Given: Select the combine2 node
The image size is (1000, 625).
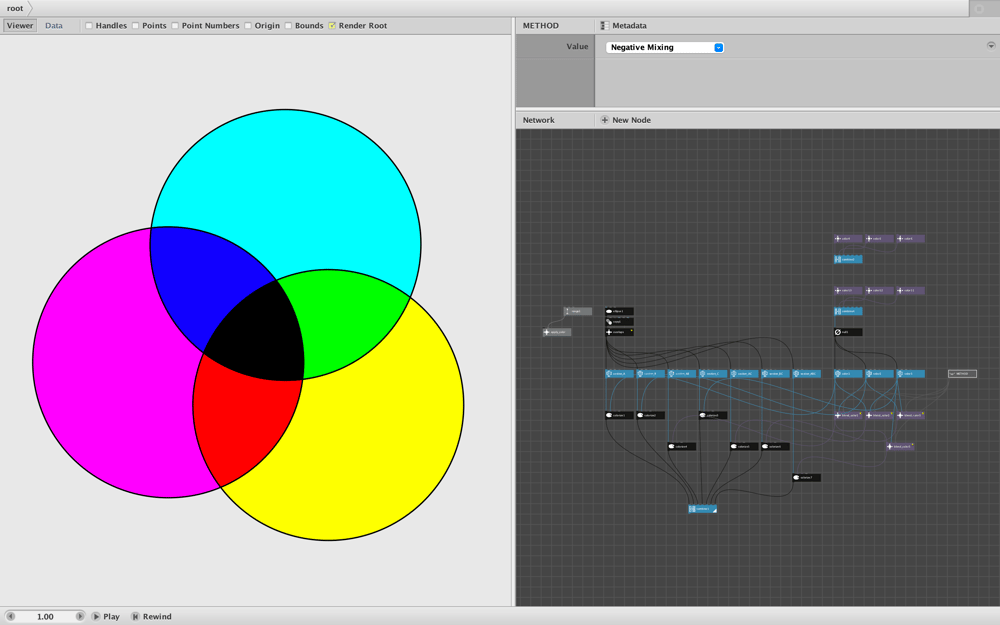Looking at the screenshot, I should tap(848, 259).
